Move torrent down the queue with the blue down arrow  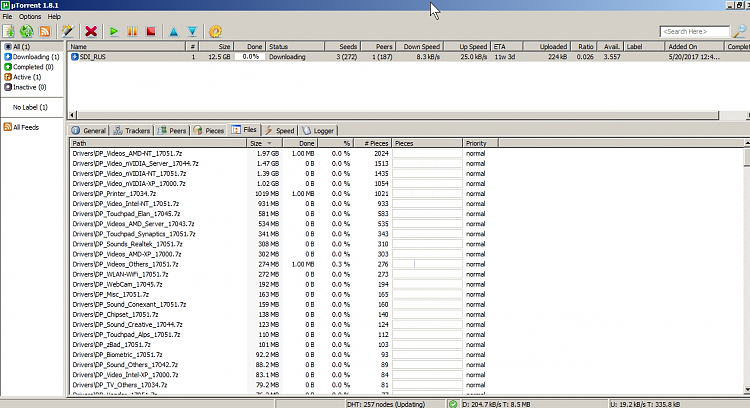click(x=192, y=32)
